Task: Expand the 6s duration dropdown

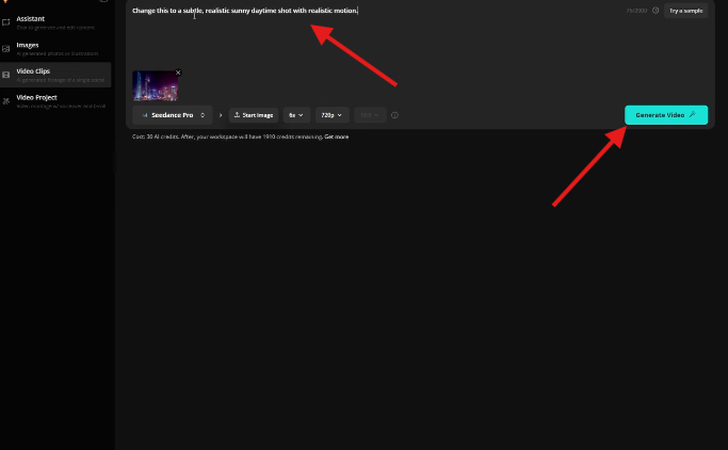Action: coord(296,115)
